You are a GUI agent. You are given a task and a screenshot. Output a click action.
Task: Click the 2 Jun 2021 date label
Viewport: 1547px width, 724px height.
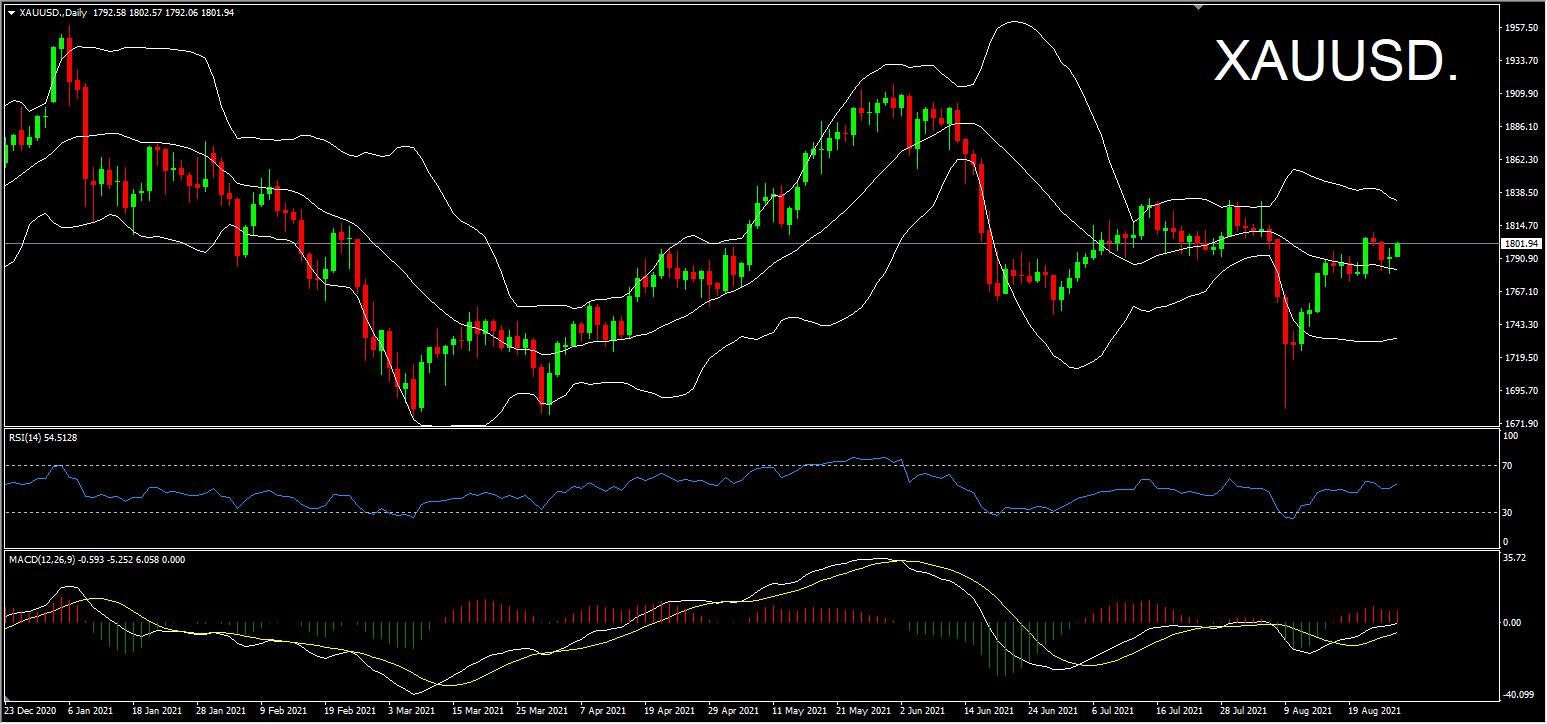click(923, 711)
